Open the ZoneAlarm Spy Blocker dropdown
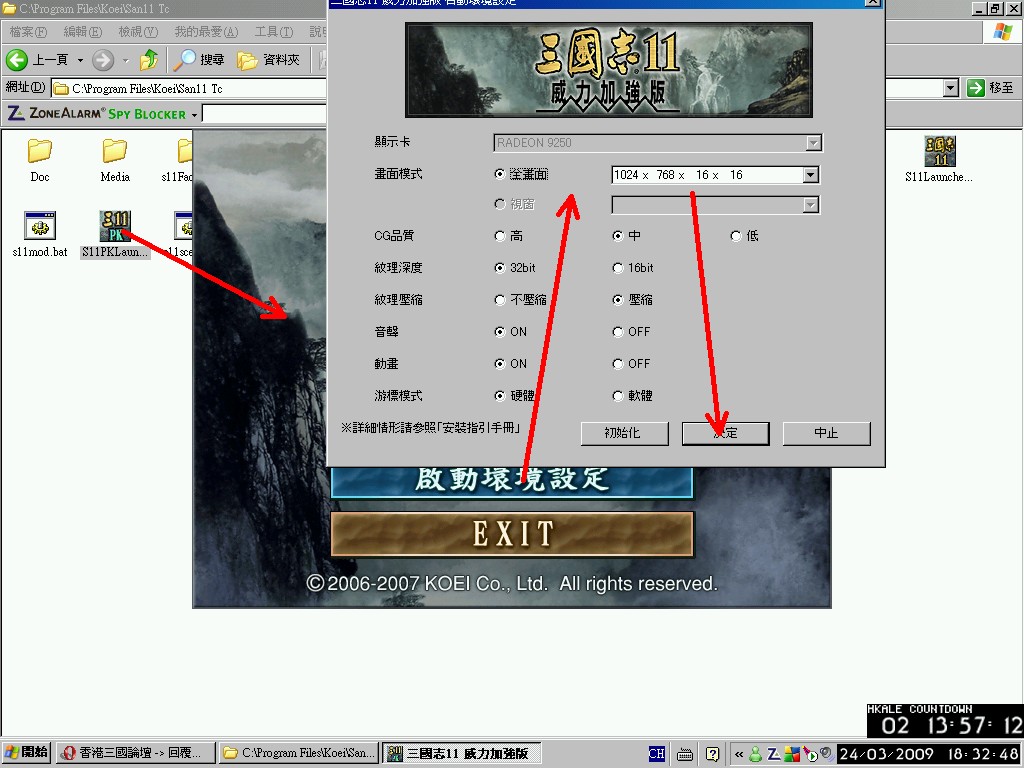Viewport: 1024px width, 768px height. coord(194,115)
